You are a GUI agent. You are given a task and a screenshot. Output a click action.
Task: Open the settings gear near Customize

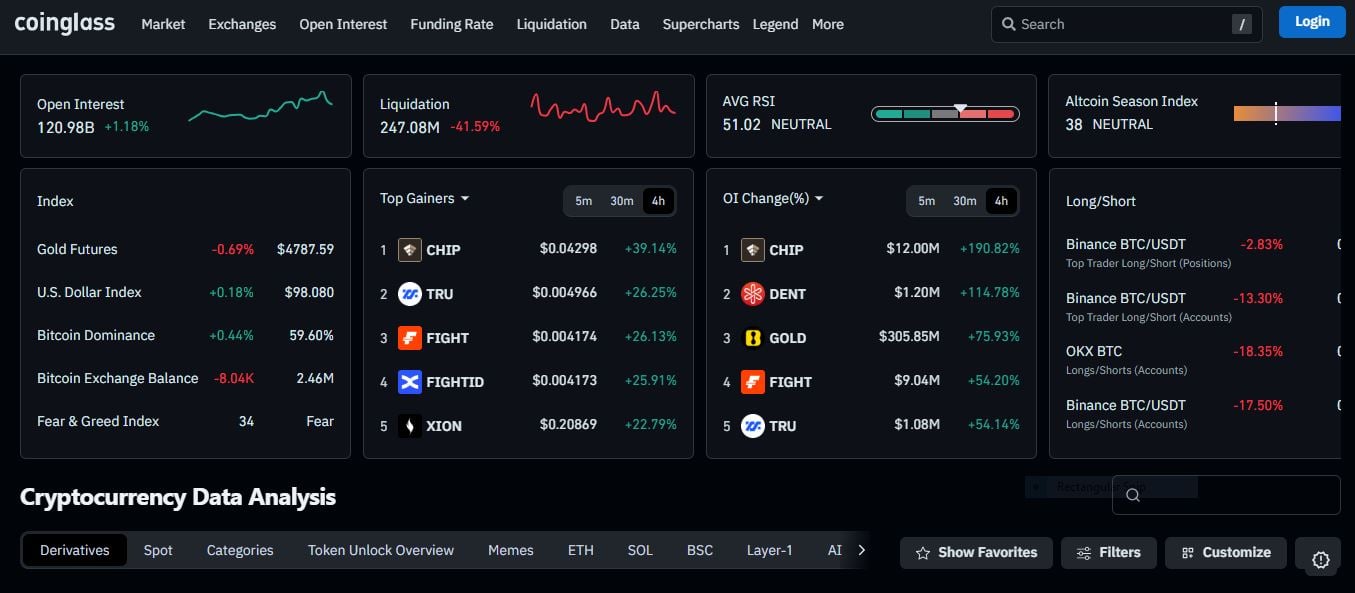point(1319,557)
